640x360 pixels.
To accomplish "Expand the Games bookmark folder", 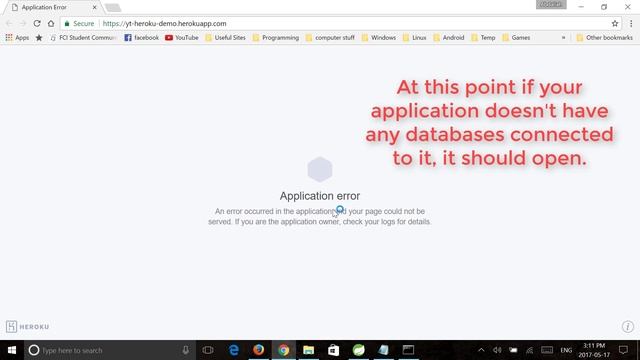I will click(x=516, y=38).
